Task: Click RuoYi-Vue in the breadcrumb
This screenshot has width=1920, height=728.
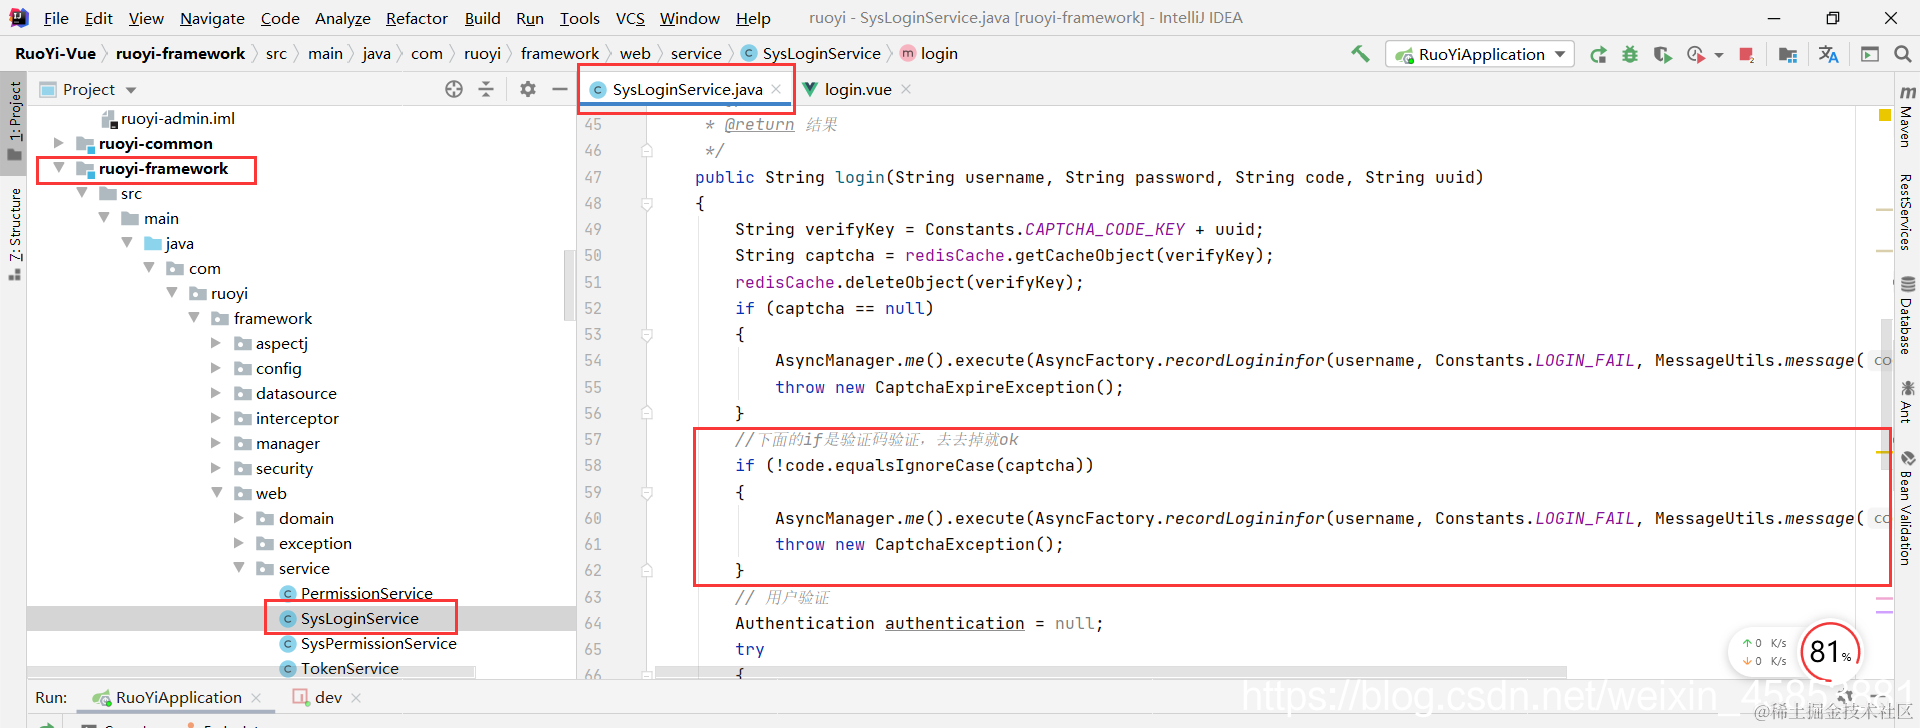Action: (x=56, y=54)
